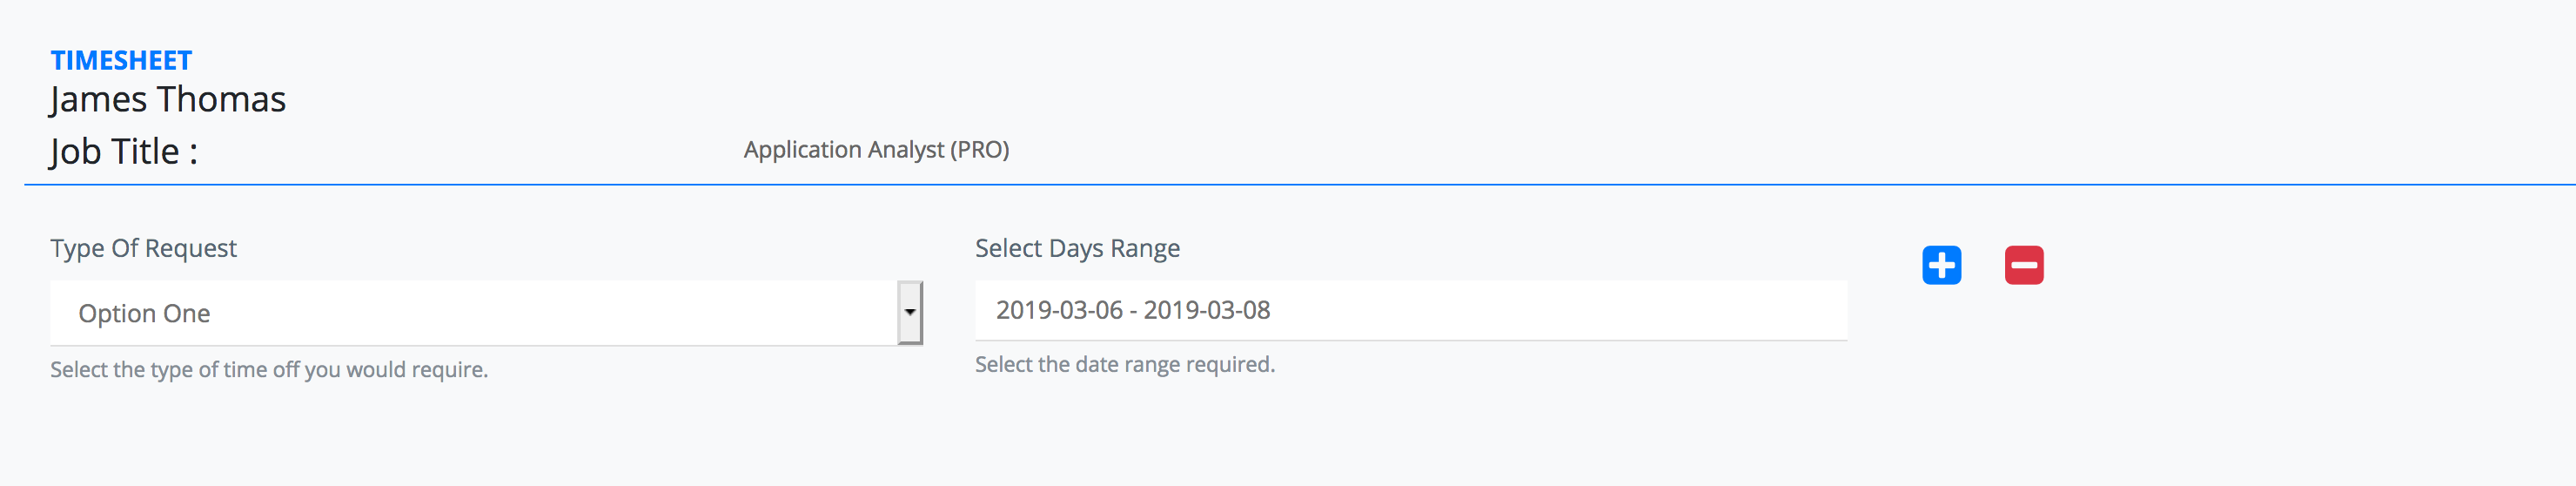Select the Option One combo box

(x=486, y=313)
